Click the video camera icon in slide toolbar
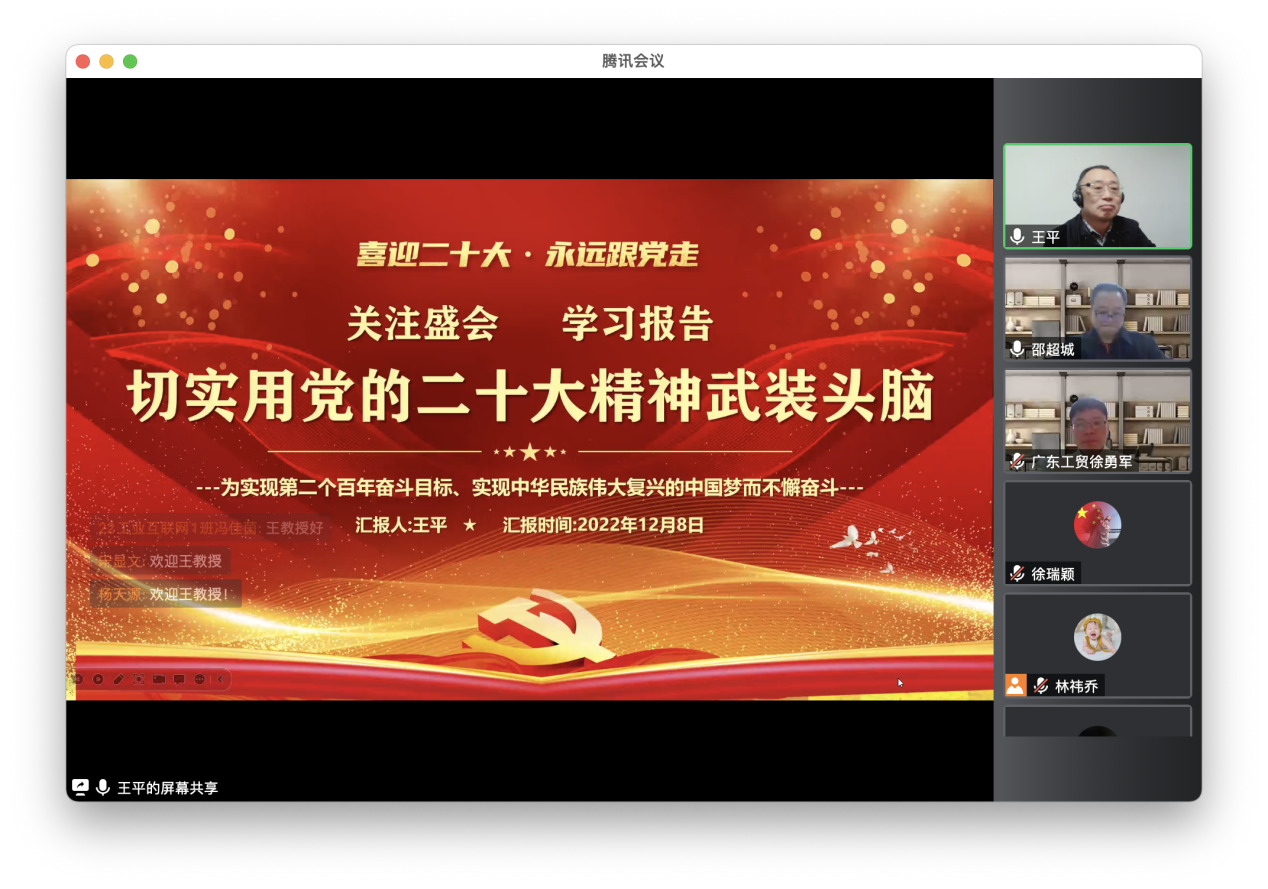This screenshot has width=1268, height=889. coord(159,679)
